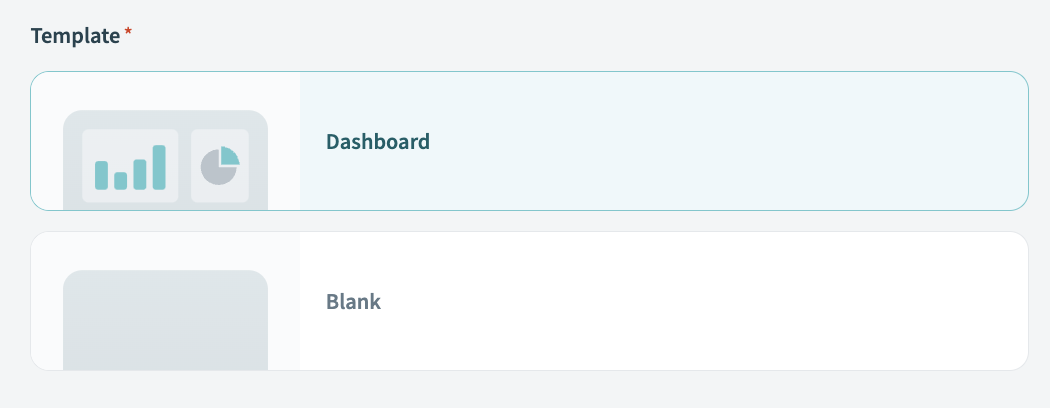Click the teal slice of the pie chart
The height and width of the screenshot is (408, 1050).
point(229,155)
